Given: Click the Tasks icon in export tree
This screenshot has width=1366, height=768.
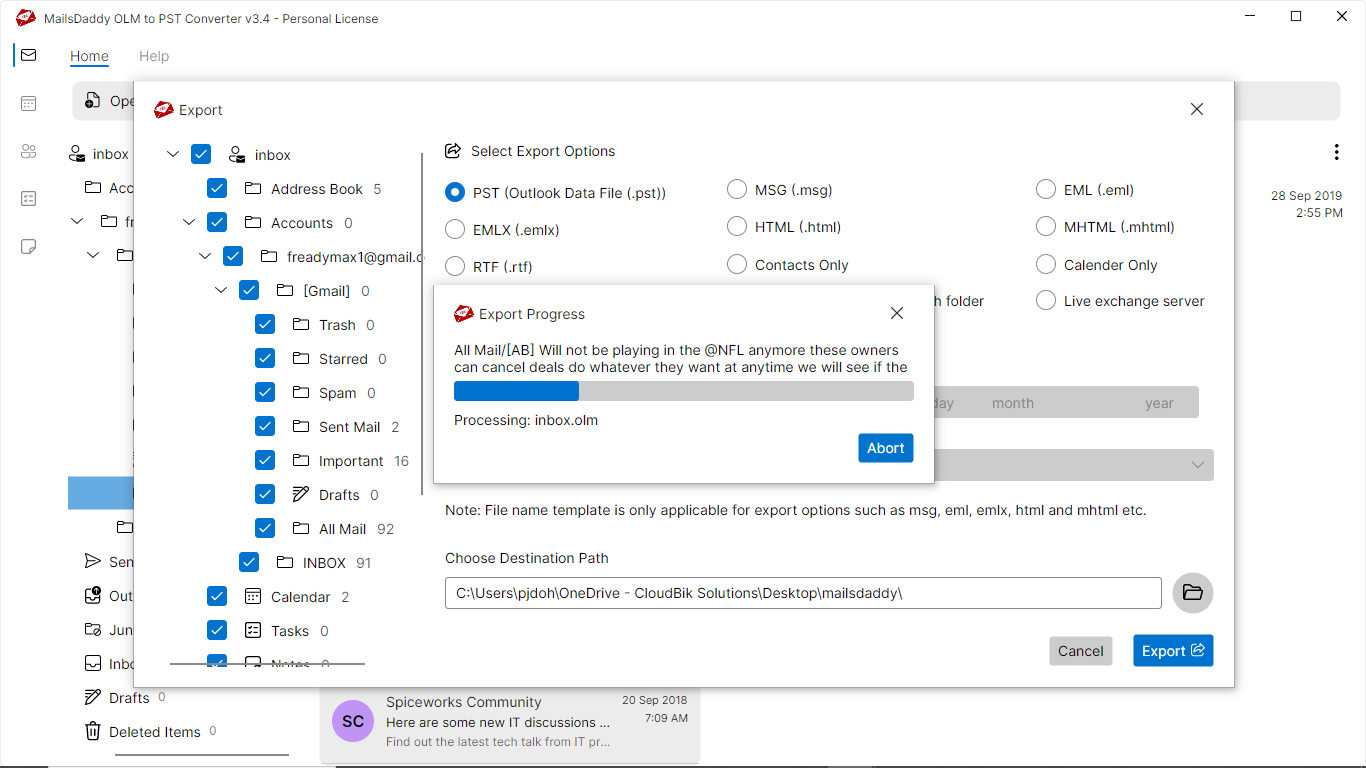Looking at the screenshot, I should pyautogui.click(x=253, y=631).
